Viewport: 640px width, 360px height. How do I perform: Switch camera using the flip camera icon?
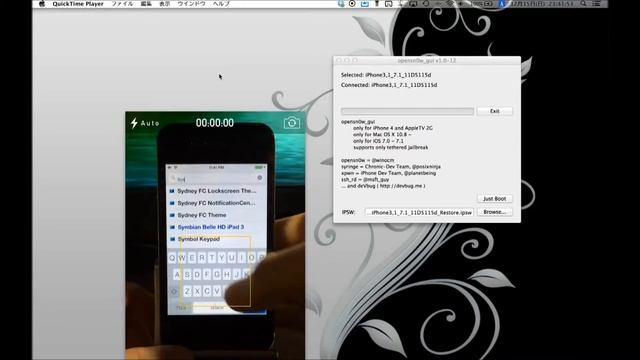292,123
